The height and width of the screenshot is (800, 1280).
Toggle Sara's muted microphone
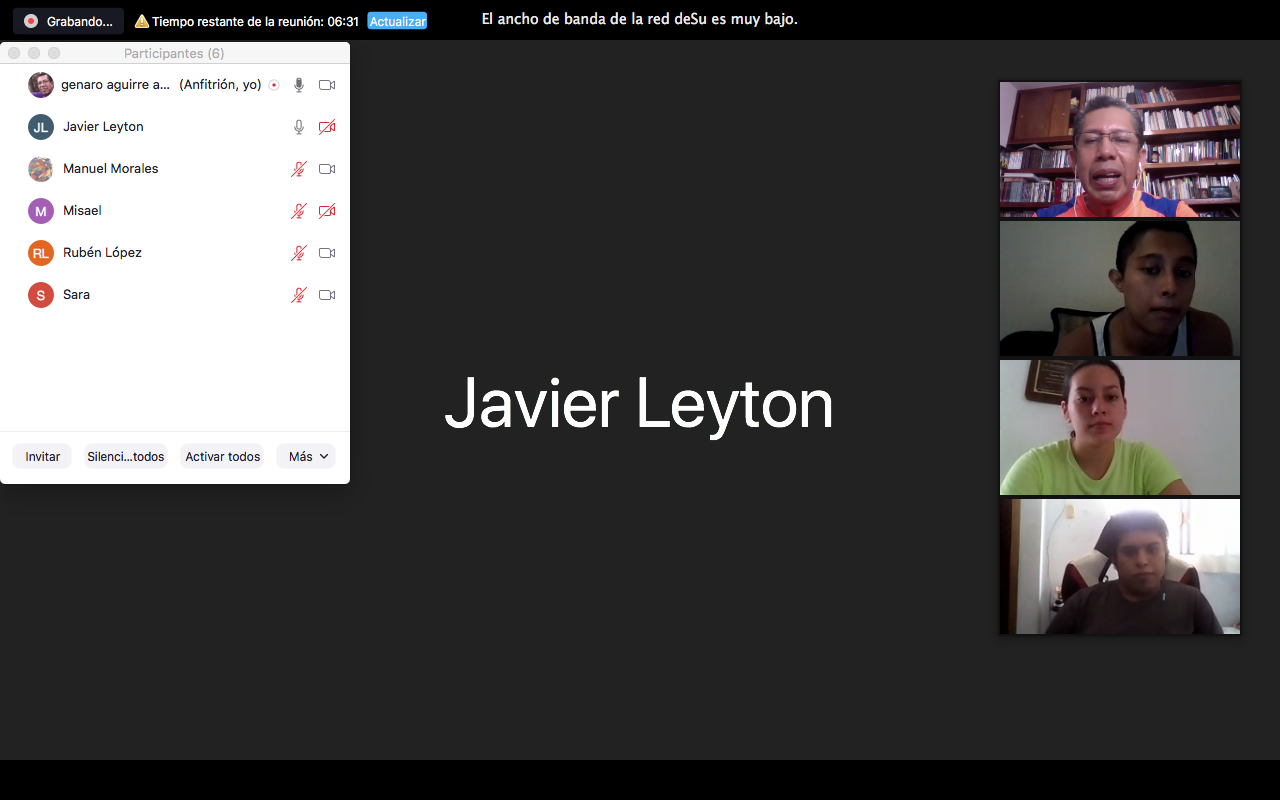pyautogui.click(x=298, y=295)
